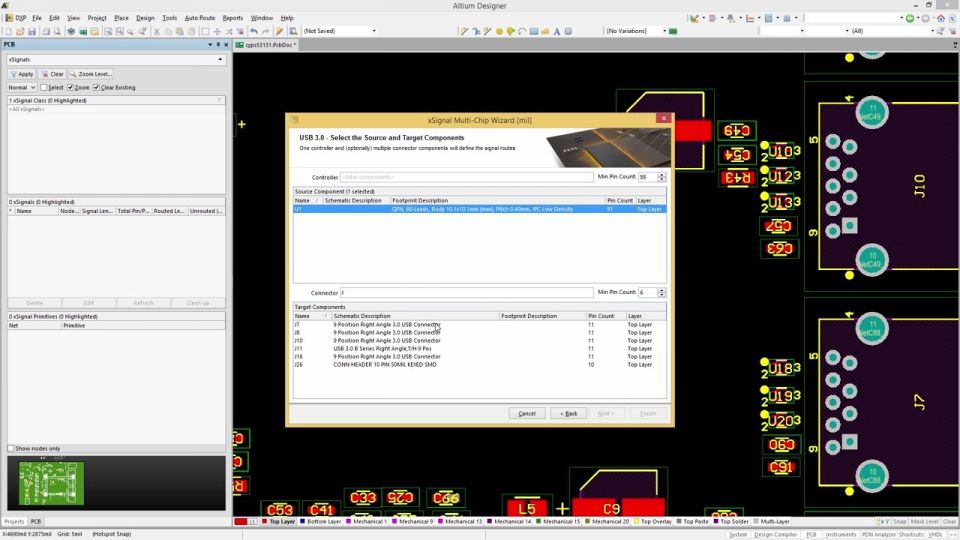Select the cyps53131.PcbDoc document tab
This screenshot has height=540, width=960.
(x=266, y=45)
